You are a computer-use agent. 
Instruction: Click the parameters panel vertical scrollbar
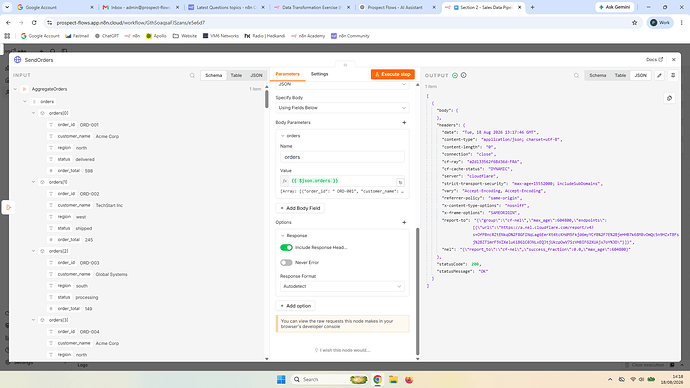(417, 290)
